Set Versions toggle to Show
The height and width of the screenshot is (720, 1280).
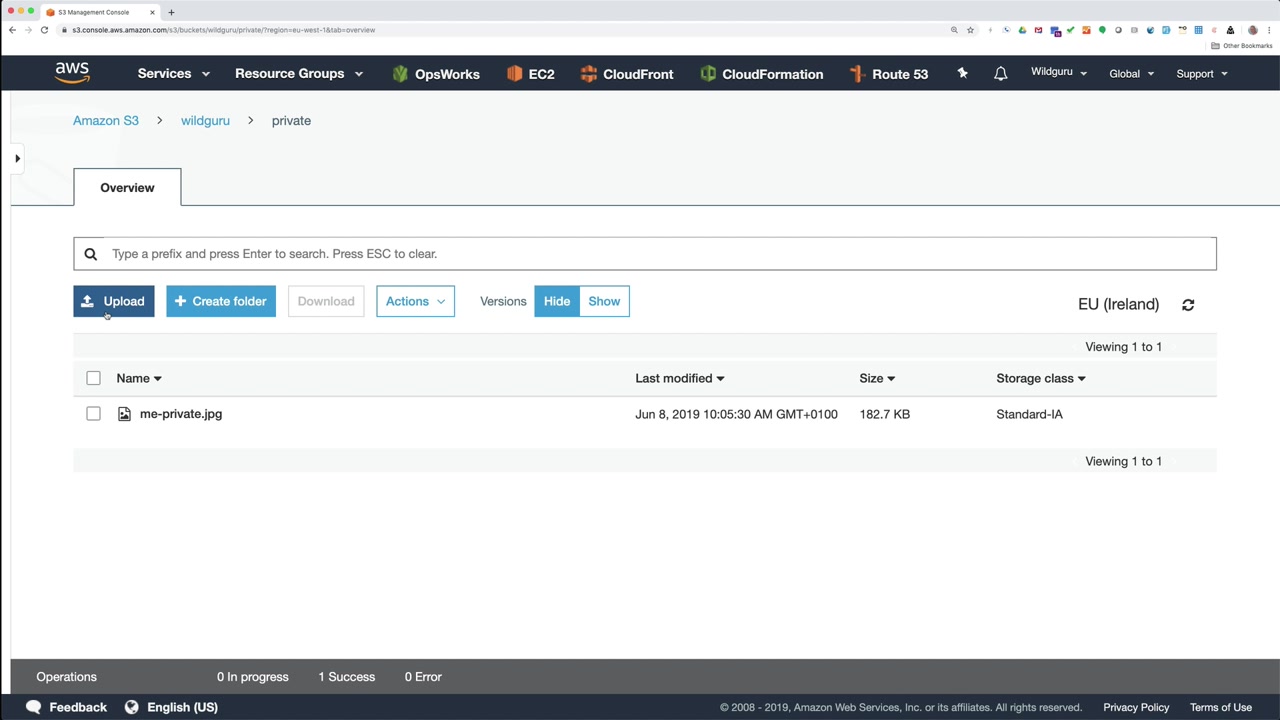(x=604, y=301)
